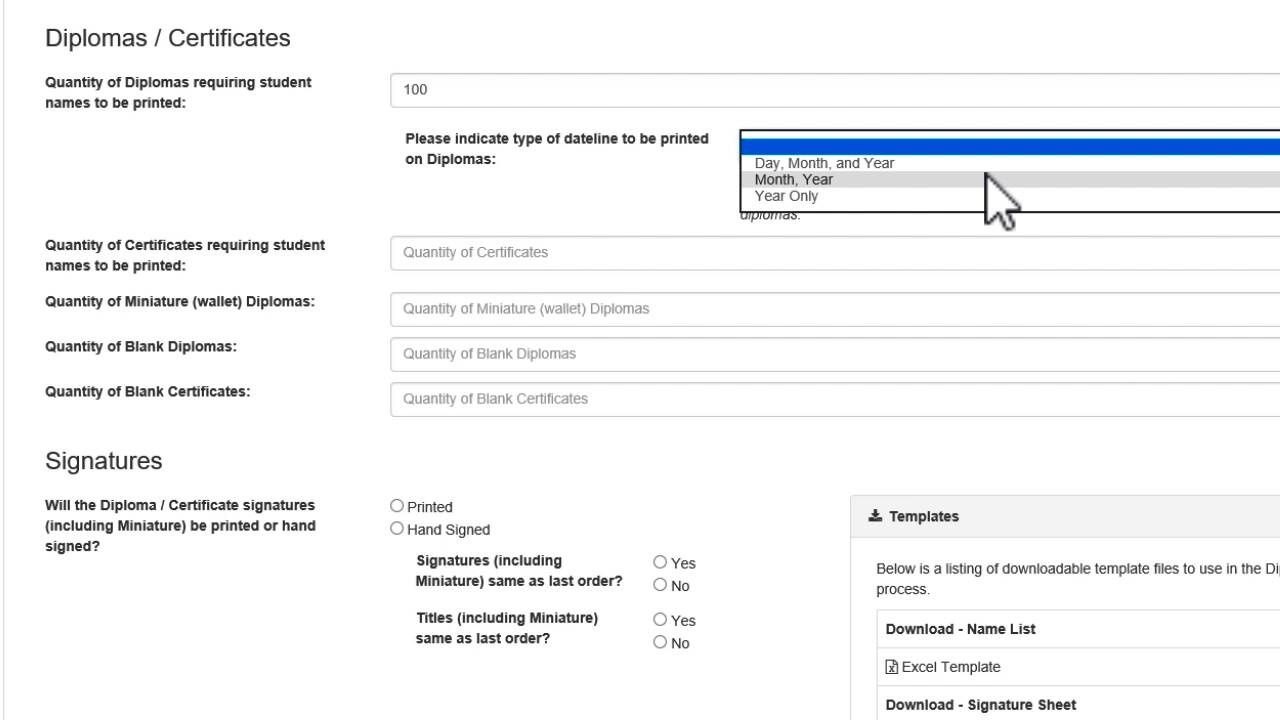Open the Excel Template link
The image size is (1280, 720).
click(950, 667)
